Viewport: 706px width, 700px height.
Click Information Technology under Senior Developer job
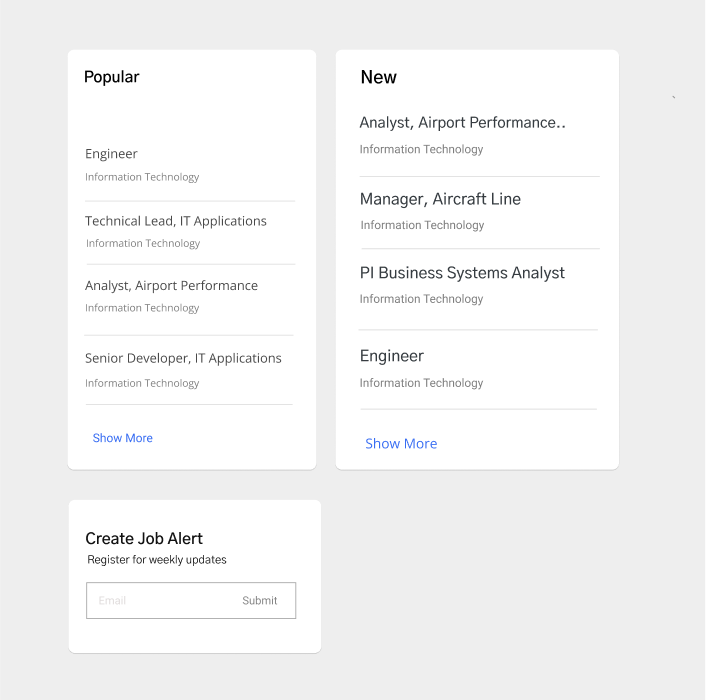click(142, 383)
